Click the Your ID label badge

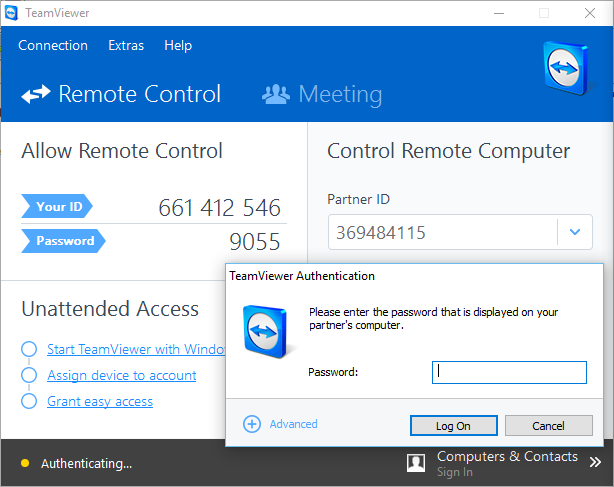click(57, 206)
